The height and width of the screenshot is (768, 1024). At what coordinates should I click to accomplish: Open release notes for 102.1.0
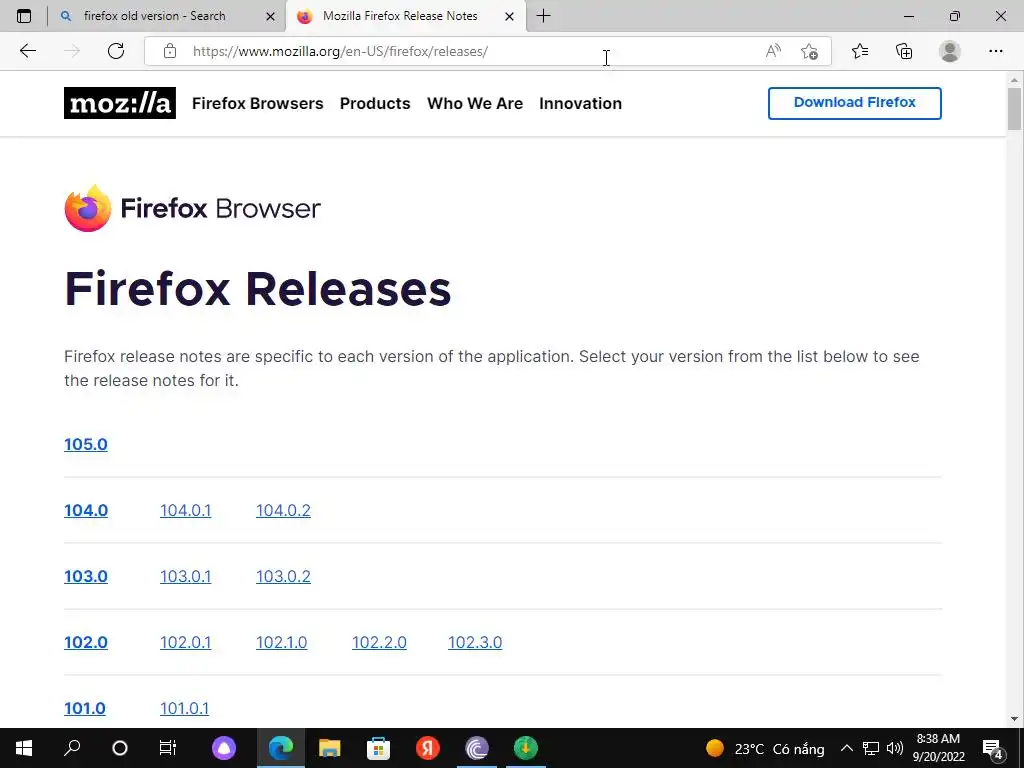pos(281,642)
